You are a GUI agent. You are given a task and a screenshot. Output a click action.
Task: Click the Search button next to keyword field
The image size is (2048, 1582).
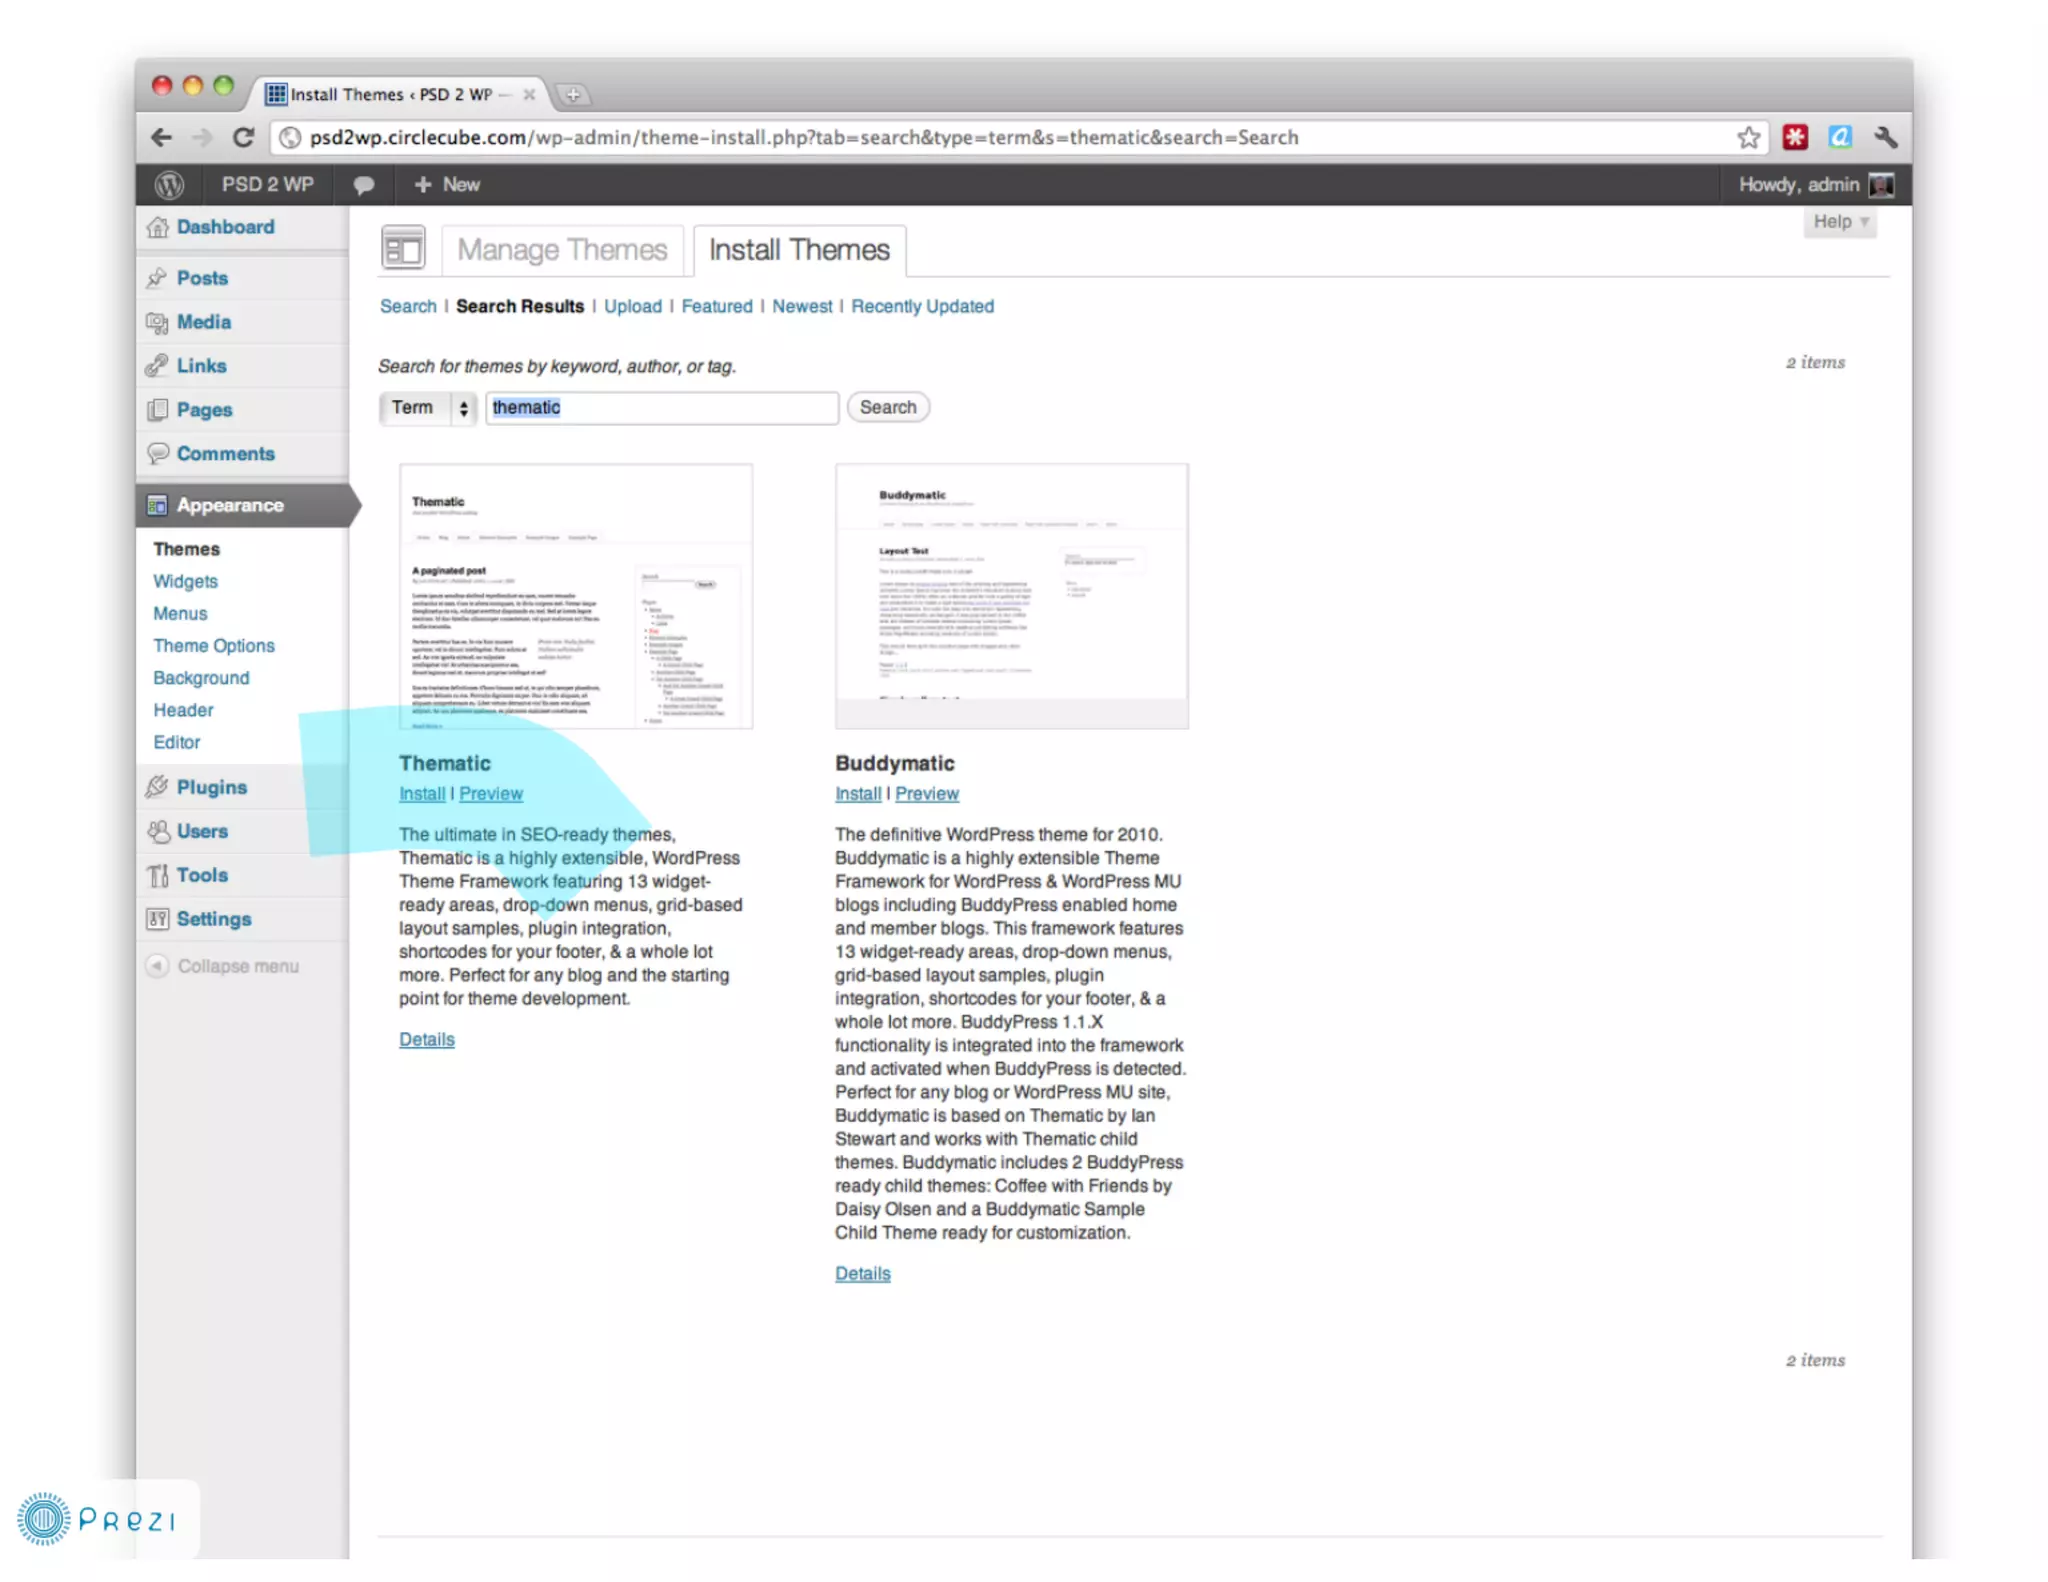point(887,407)
